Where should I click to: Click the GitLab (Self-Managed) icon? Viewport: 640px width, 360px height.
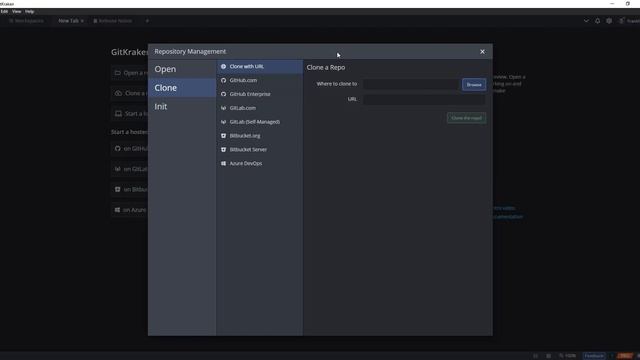point(223,122)
